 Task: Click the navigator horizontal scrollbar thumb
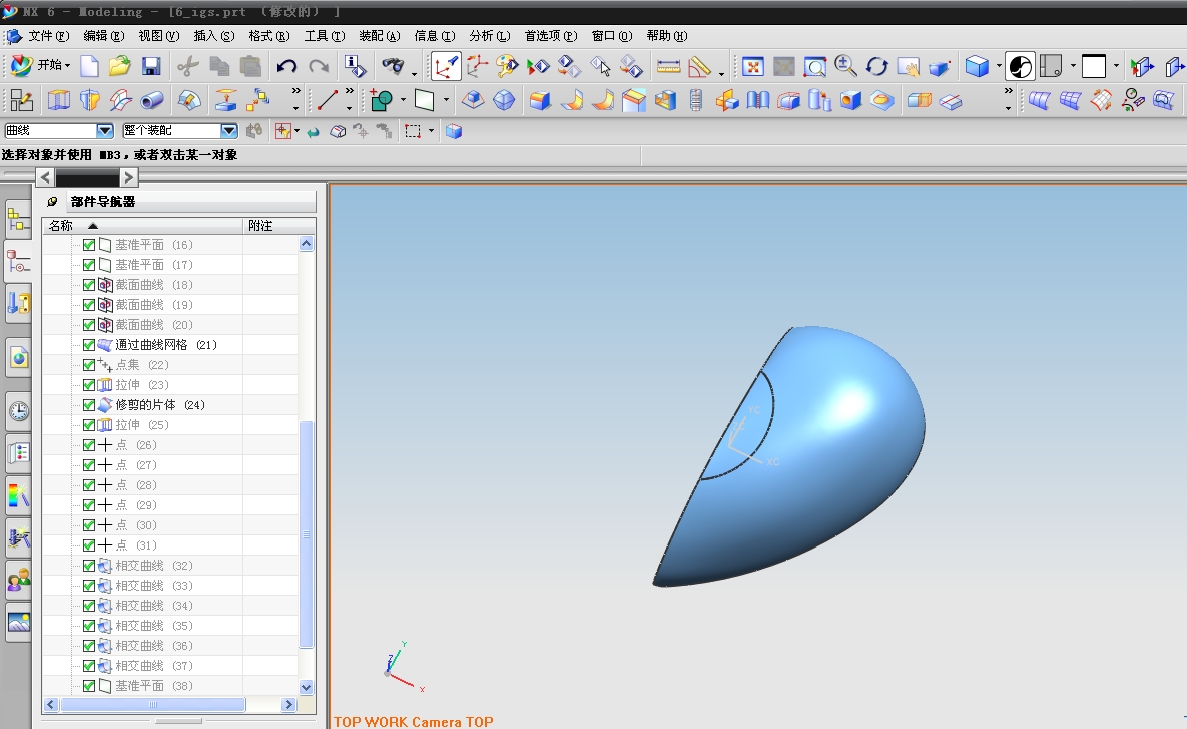tap(152, 705)
